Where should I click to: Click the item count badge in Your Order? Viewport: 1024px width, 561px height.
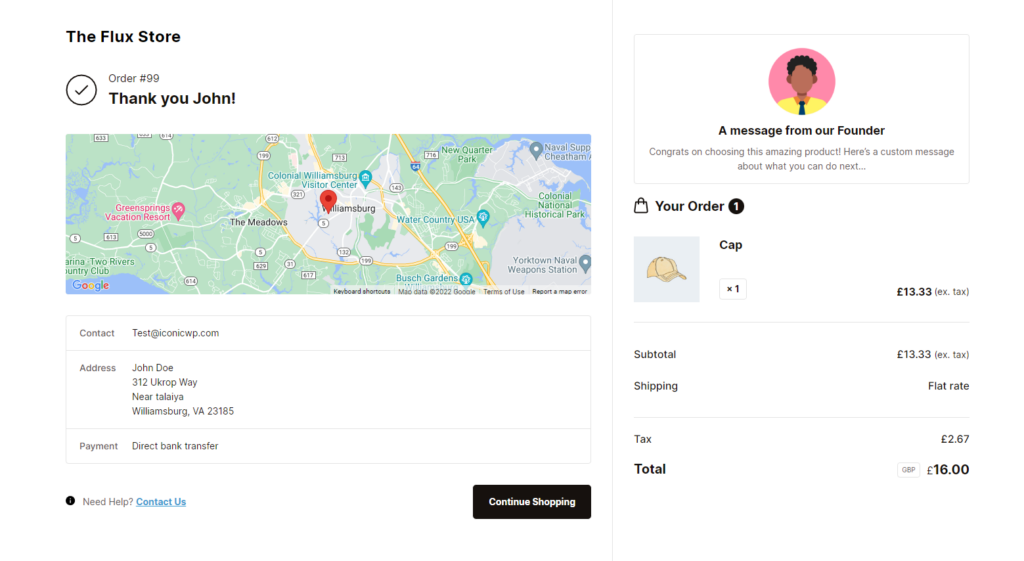736,206
